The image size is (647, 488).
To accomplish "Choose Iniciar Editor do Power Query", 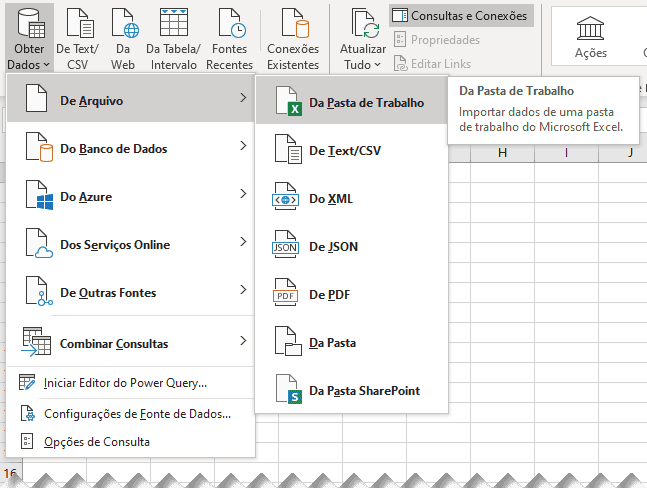I will click(x=130, y=383).
